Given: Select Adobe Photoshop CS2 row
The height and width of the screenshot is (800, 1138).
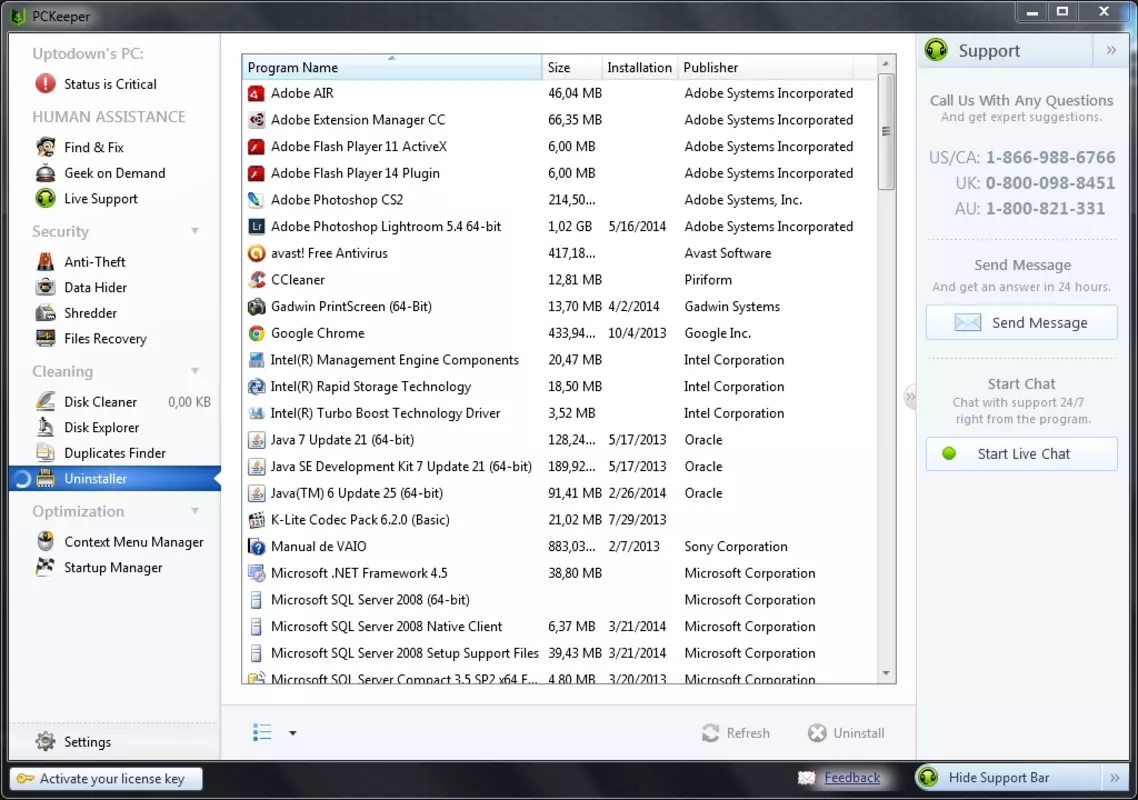Looking at the screenshot, I should click(559, 200).
